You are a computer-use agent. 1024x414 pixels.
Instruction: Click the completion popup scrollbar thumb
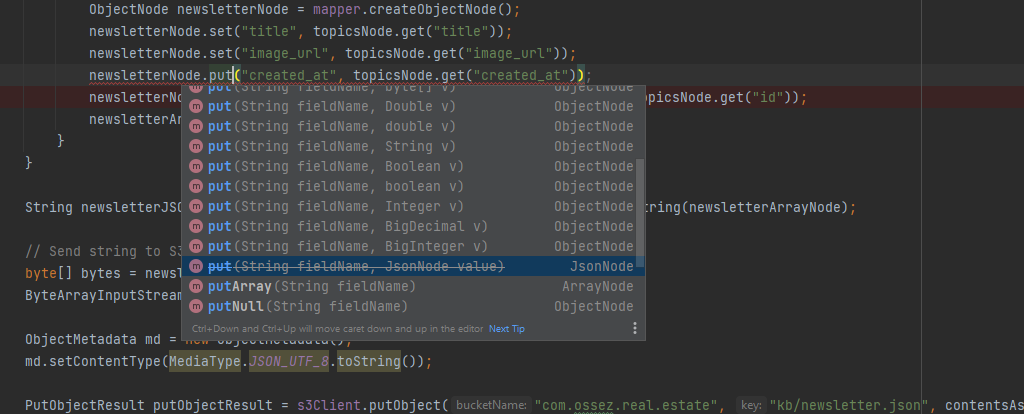tap(641, 212)
